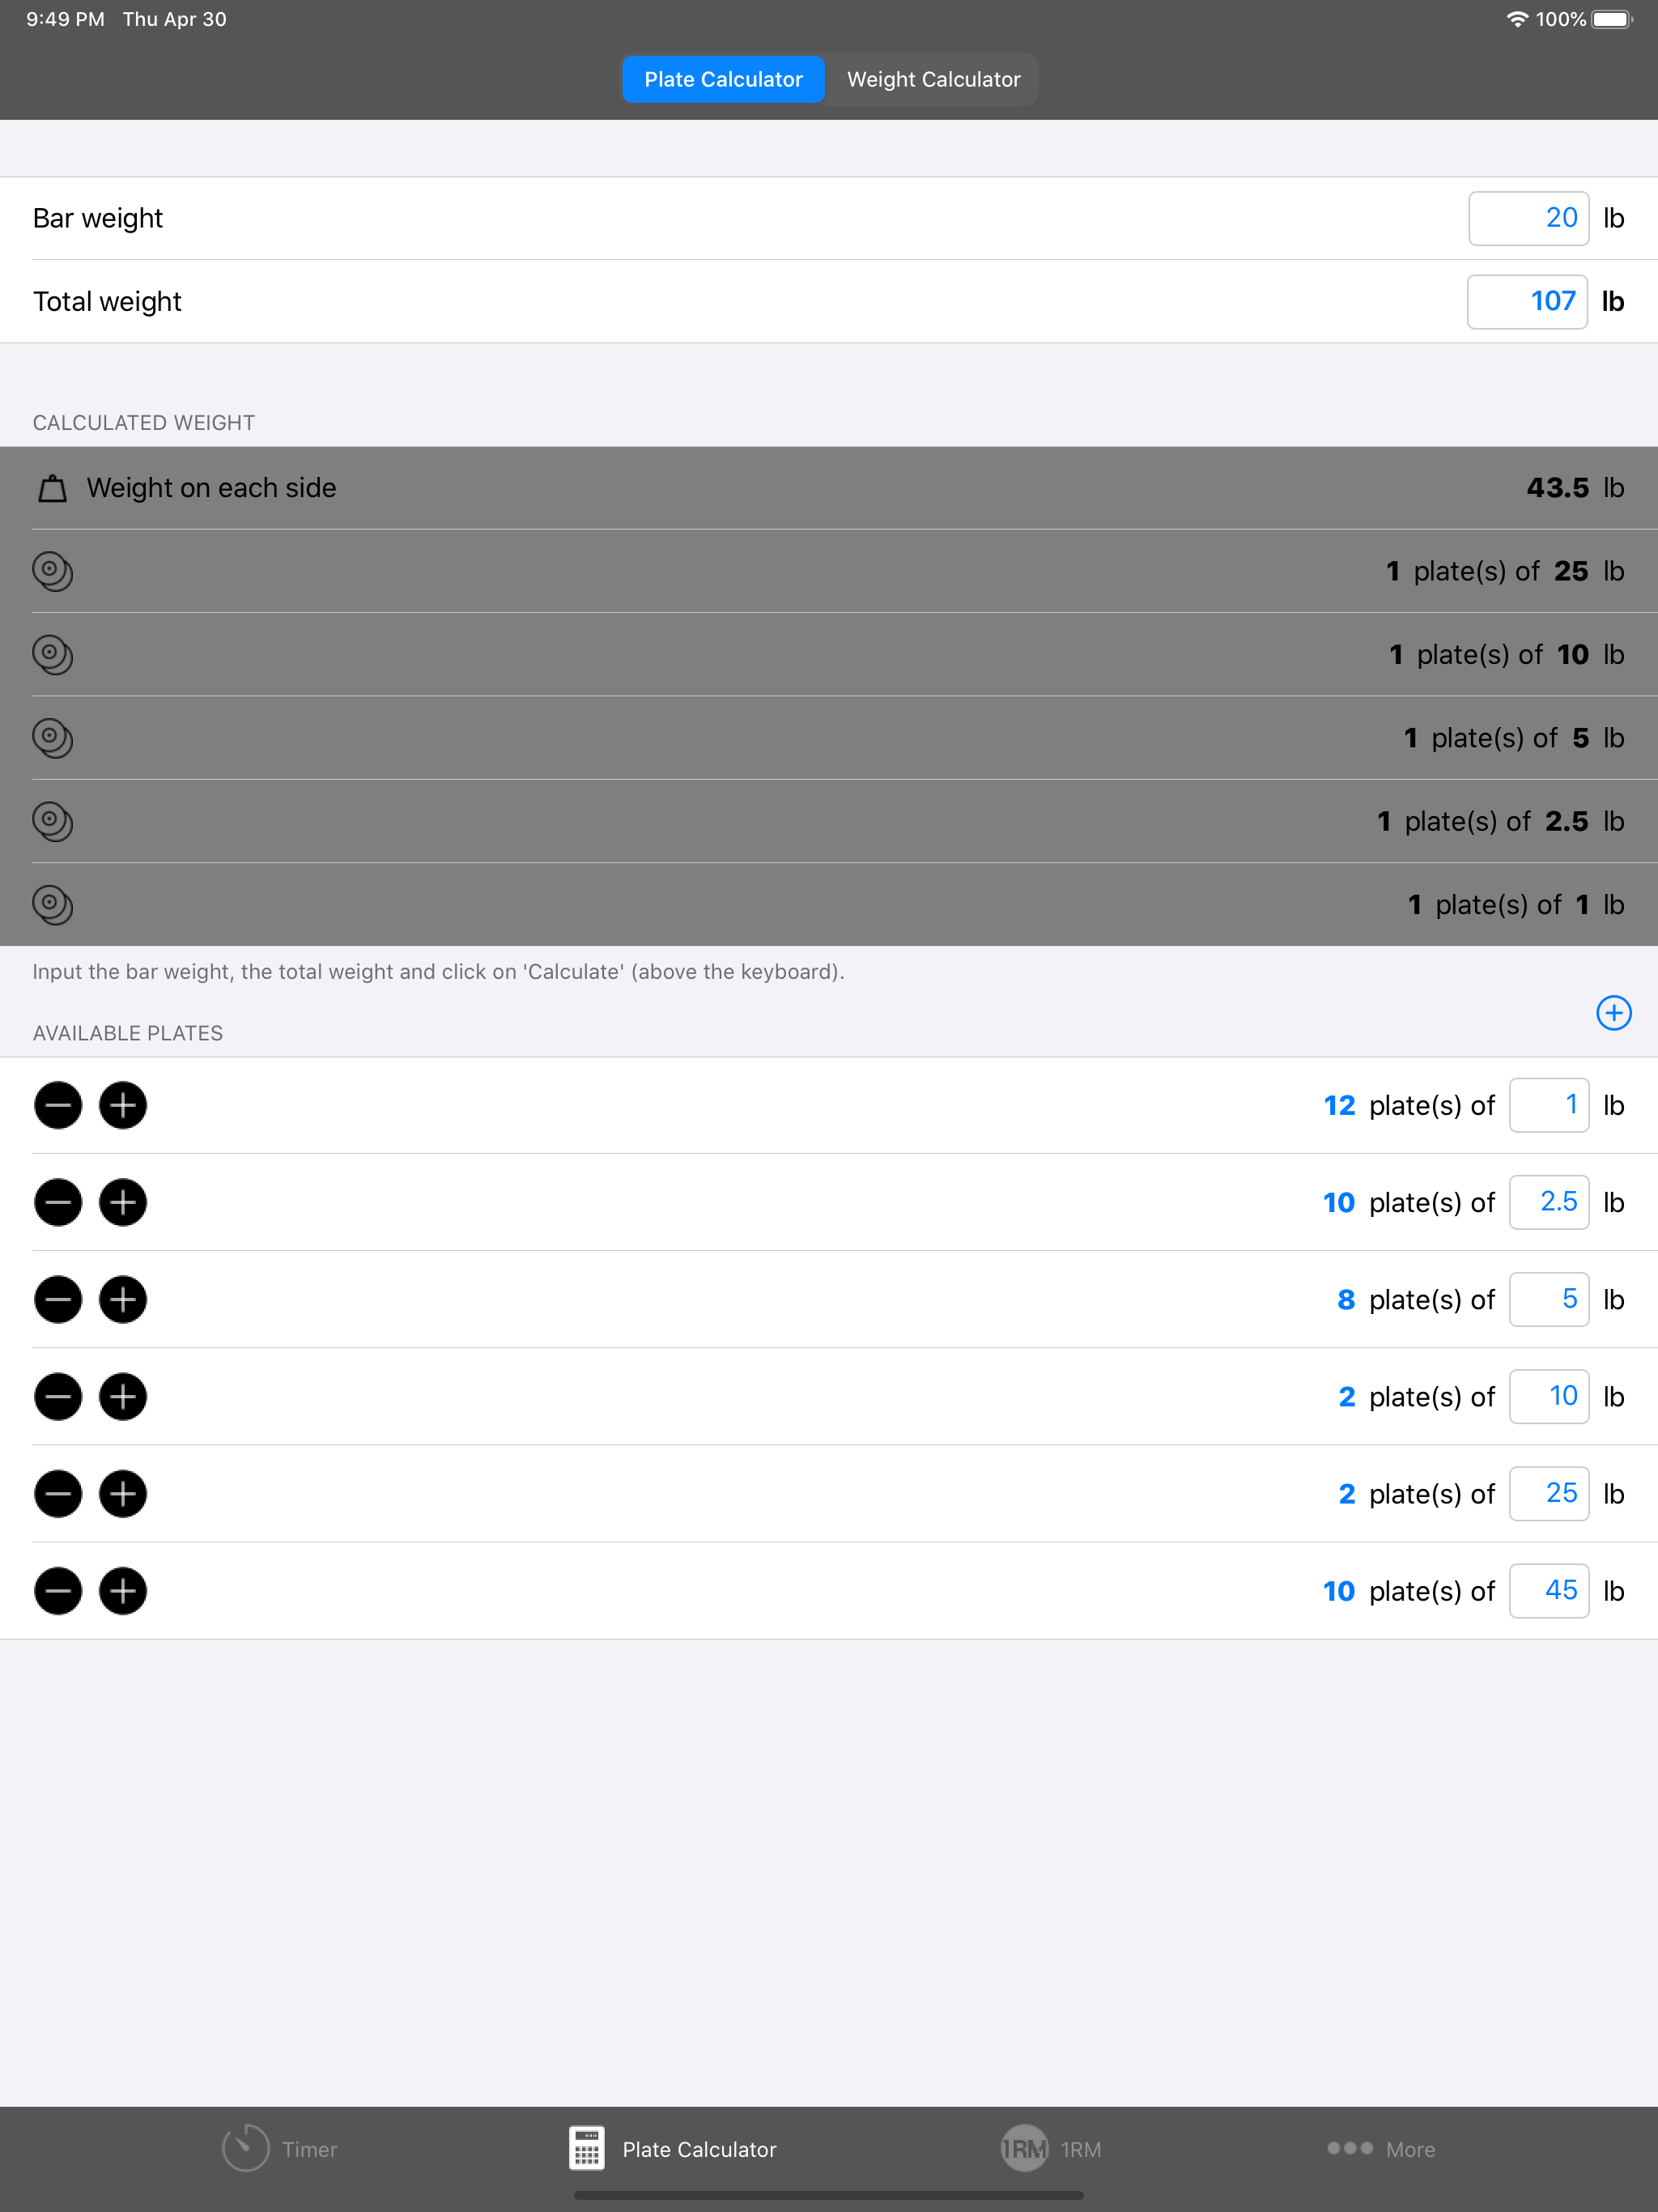This screenshot has height=2212, width=1658.
Task: Select the Plate Calculator tab at top
Action: click(x=723, y=79)
